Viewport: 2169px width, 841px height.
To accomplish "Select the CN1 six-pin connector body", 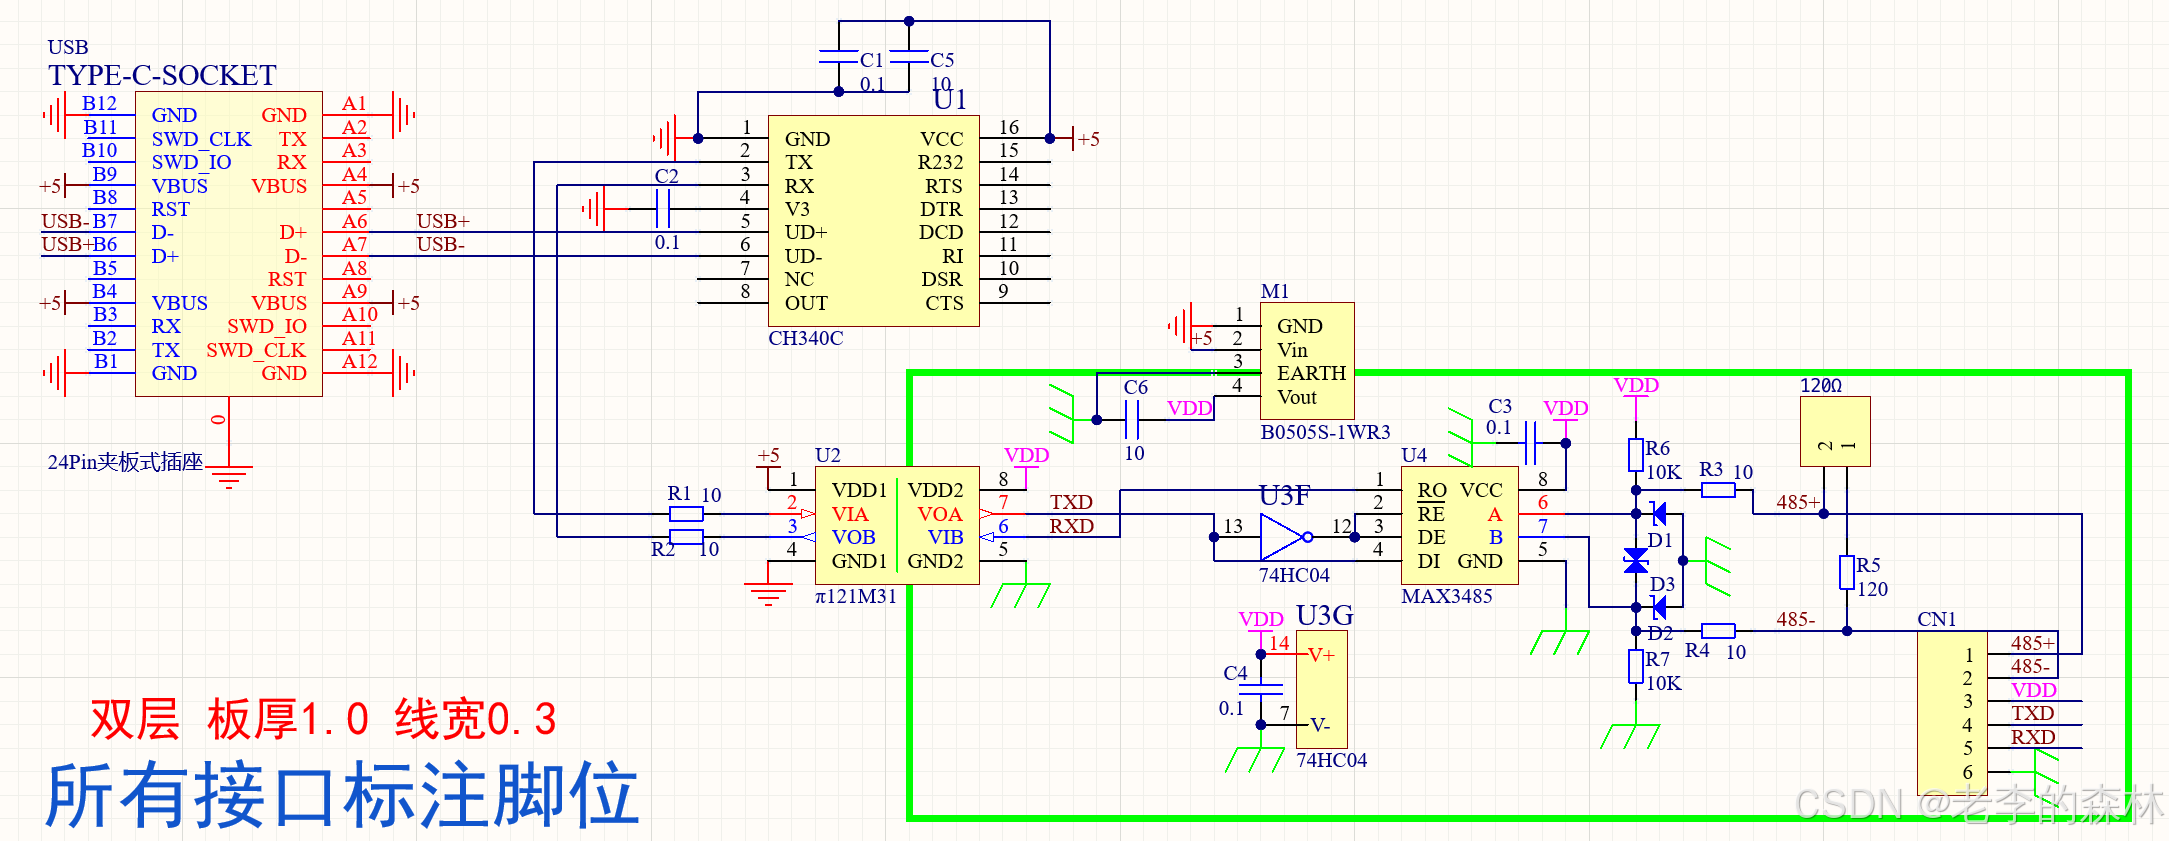I will (1952, 713).
